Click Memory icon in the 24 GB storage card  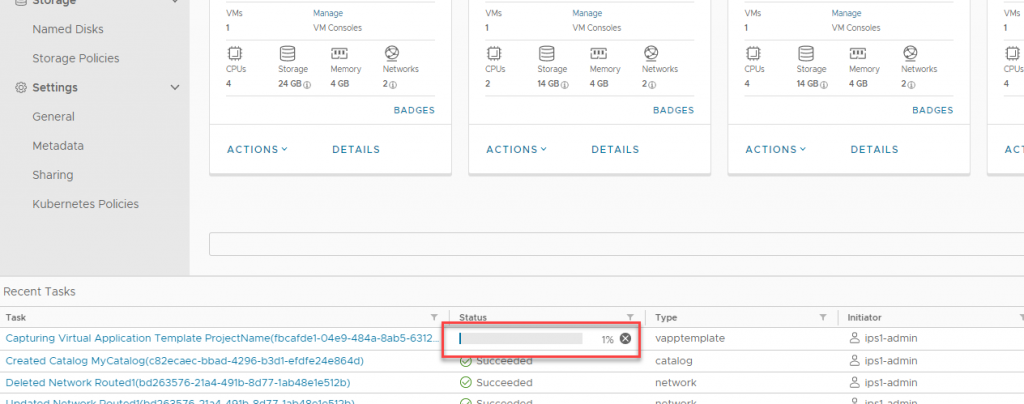[x=339, y=53]
